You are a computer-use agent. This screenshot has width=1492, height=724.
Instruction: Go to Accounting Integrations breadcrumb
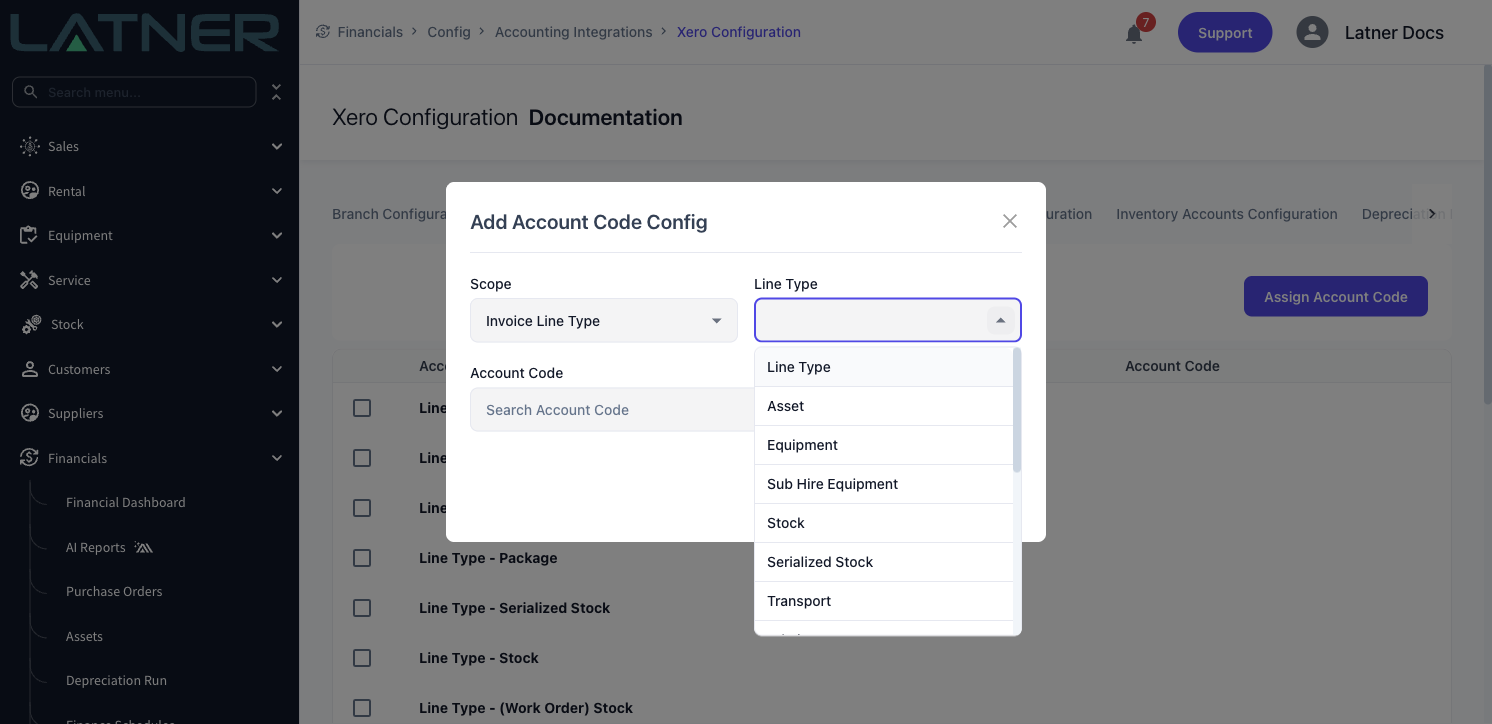(x=573, y=32)
